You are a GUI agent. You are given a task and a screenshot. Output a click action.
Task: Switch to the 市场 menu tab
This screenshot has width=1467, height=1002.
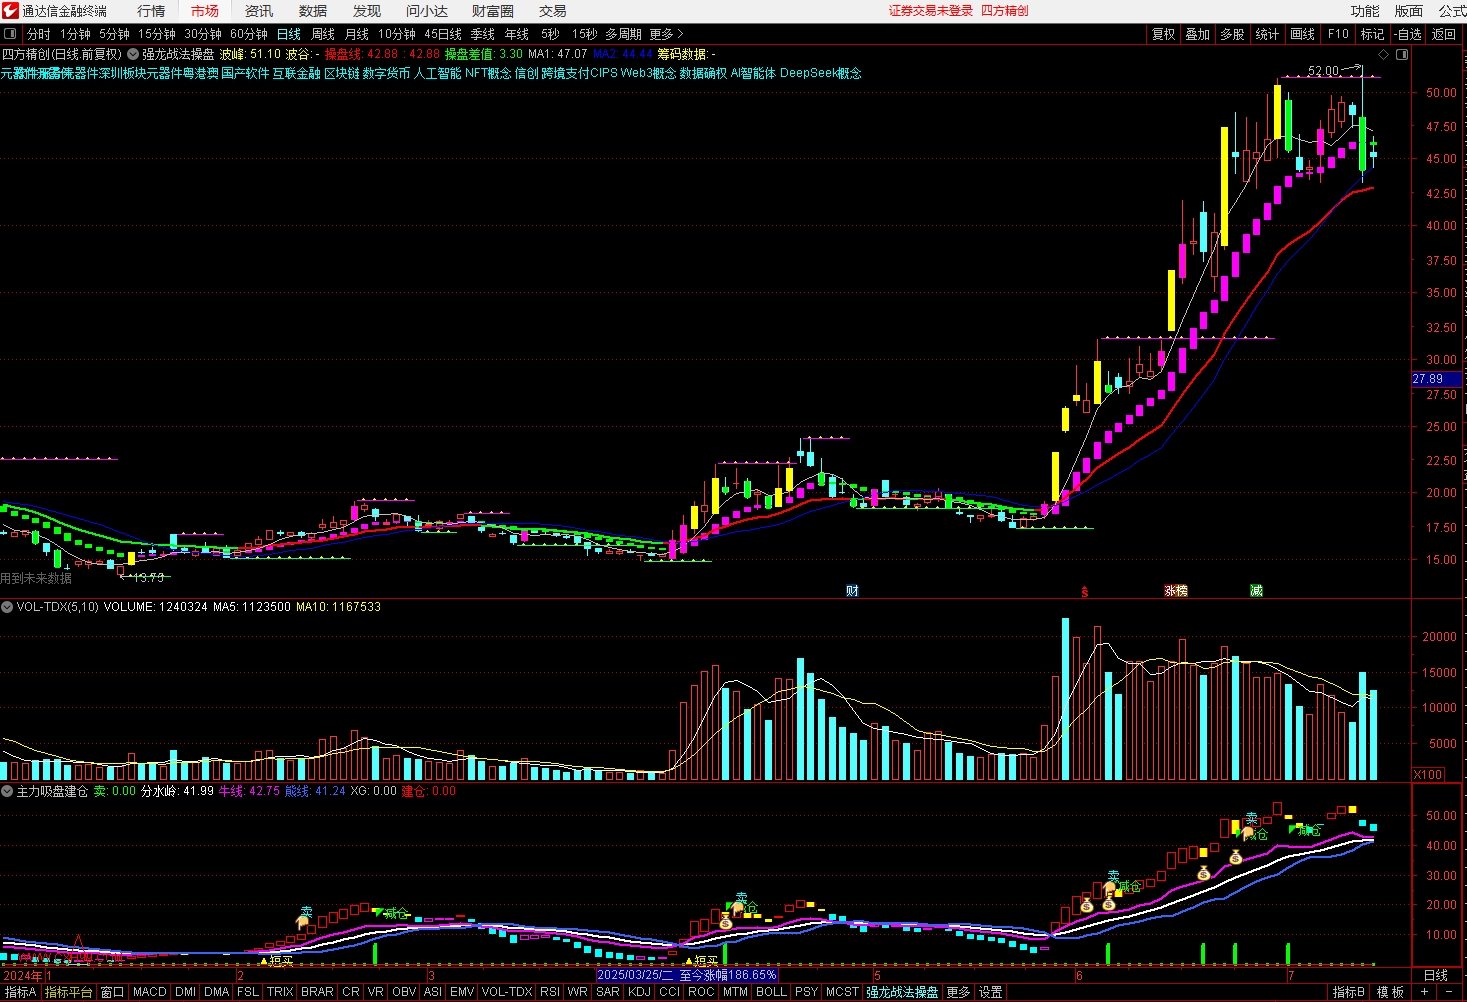point(205,11)
